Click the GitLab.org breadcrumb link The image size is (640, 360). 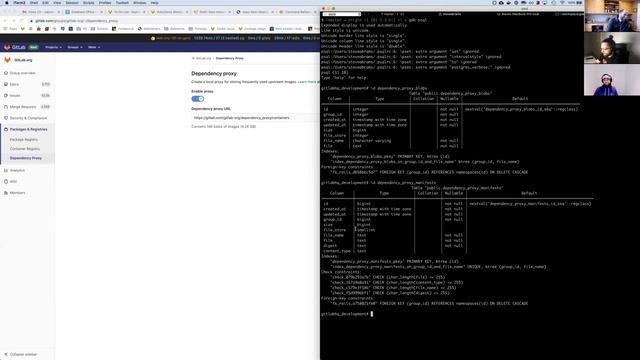point(203,58)
